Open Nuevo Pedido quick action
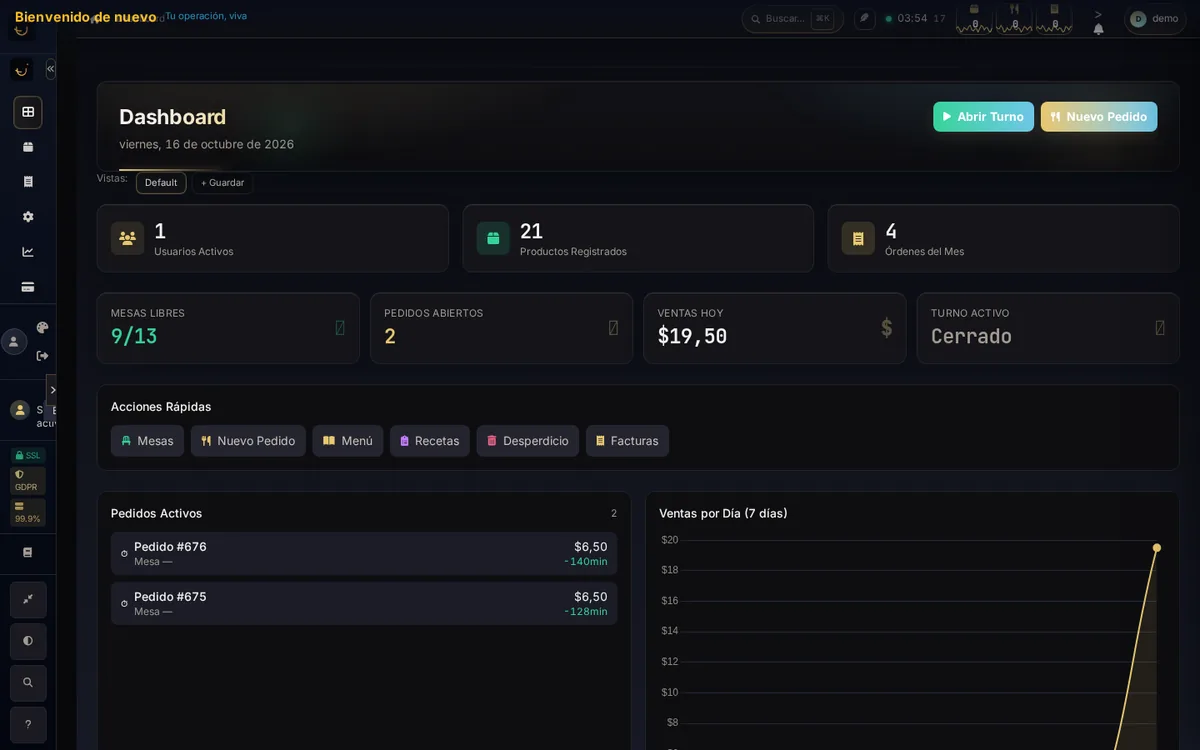This screenshot has height=750, width=1200. pos(248,441)
